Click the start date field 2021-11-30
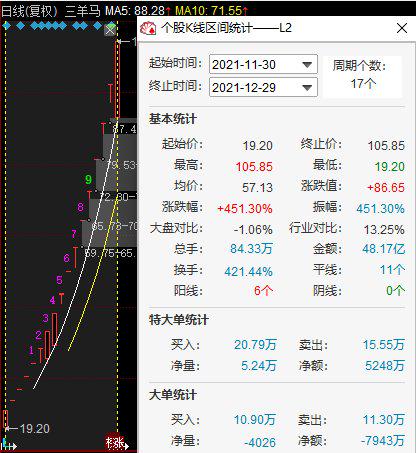 coord(263,64)
